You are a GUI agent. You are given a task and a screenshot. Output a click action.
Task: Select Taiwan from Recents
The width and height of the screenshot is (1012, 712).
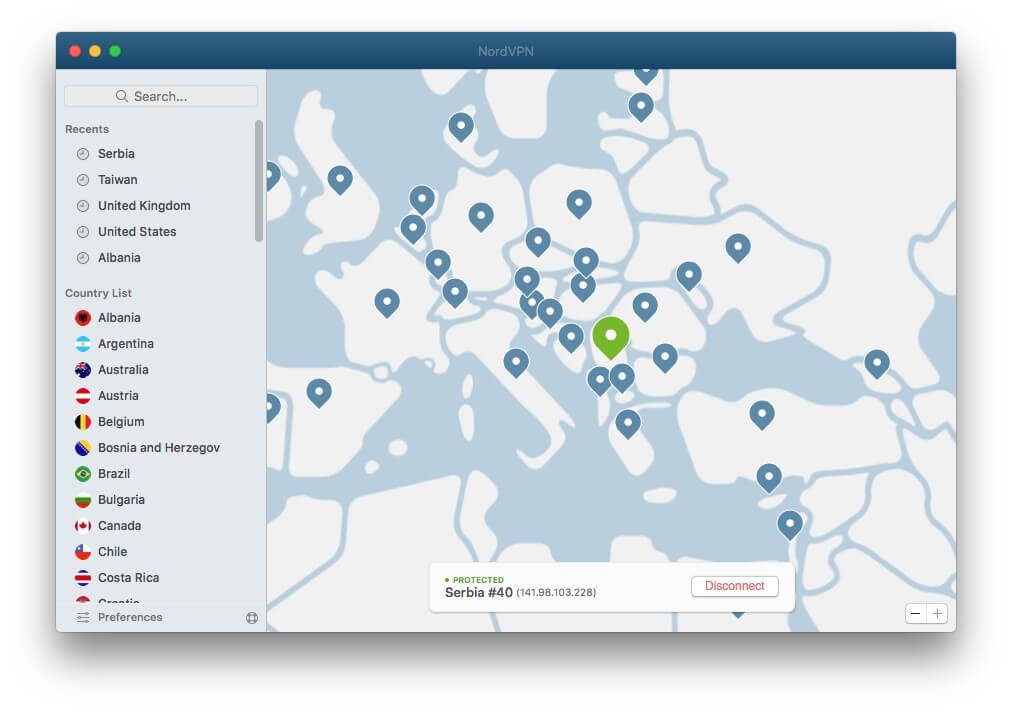click(117, 179)
